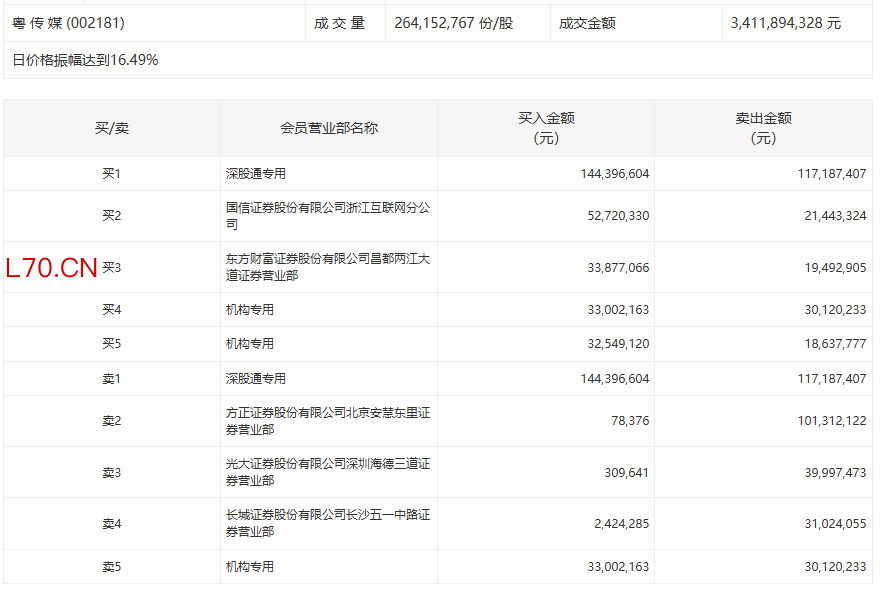Open 国信证券 浙江互联网分公司 branch entry
Screen dimensions: 882x596
click(x=328, y=216)
